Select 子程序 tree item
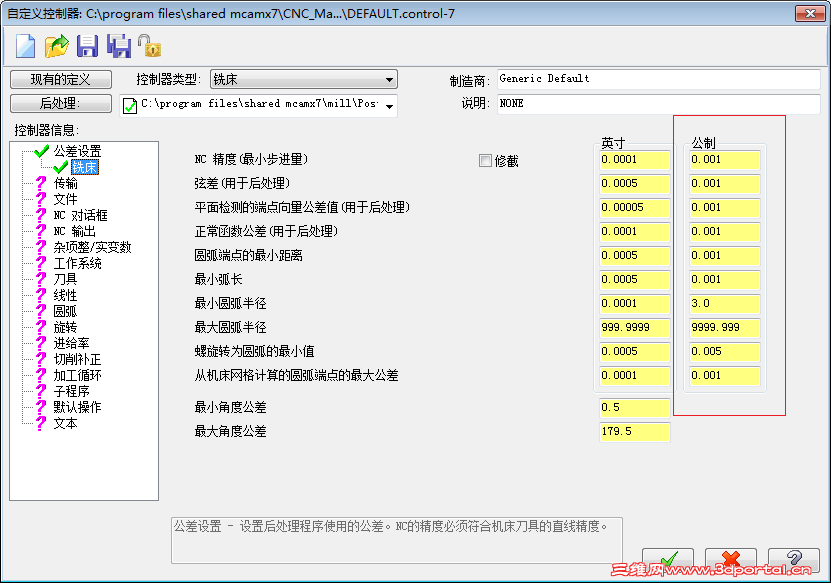The image size is (831, 583). (72, 391)
